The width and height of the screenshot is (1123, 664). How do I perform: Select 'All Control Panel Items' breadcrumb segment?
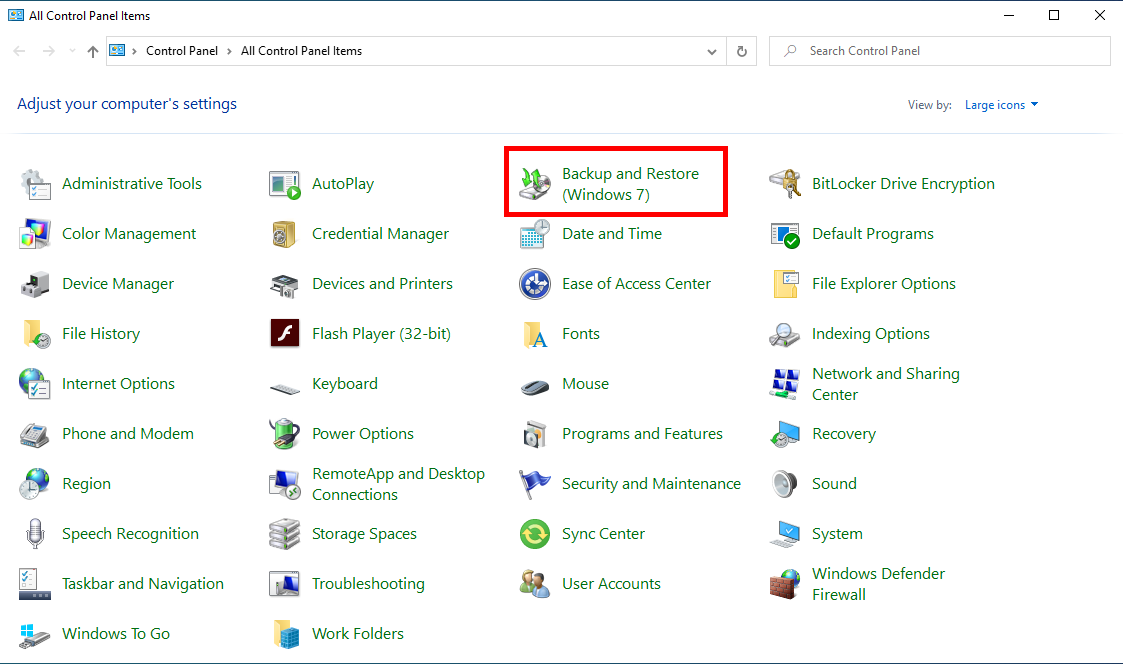[301, 51]
